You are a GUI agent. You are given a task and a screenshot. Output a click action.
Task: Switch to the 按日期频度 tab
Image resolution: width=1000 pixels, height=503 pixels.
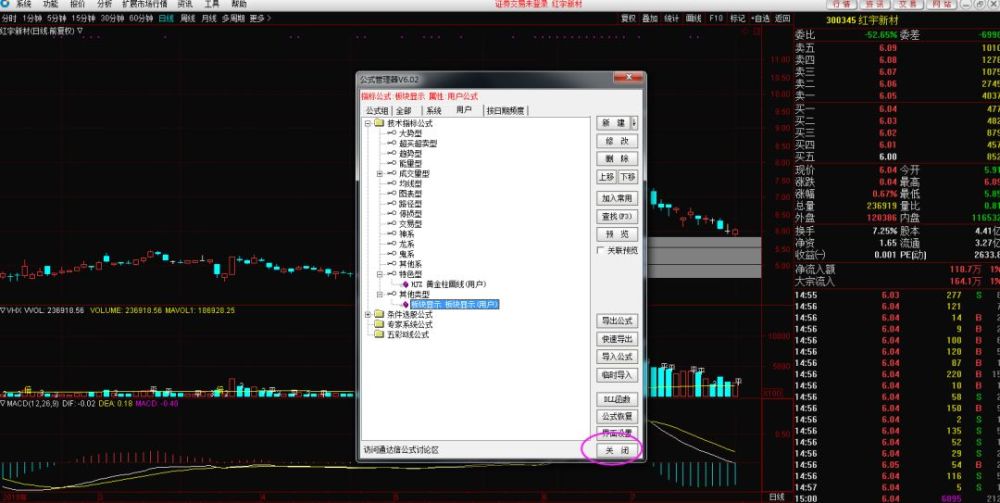pyautogui.click(x=505, y=110)
